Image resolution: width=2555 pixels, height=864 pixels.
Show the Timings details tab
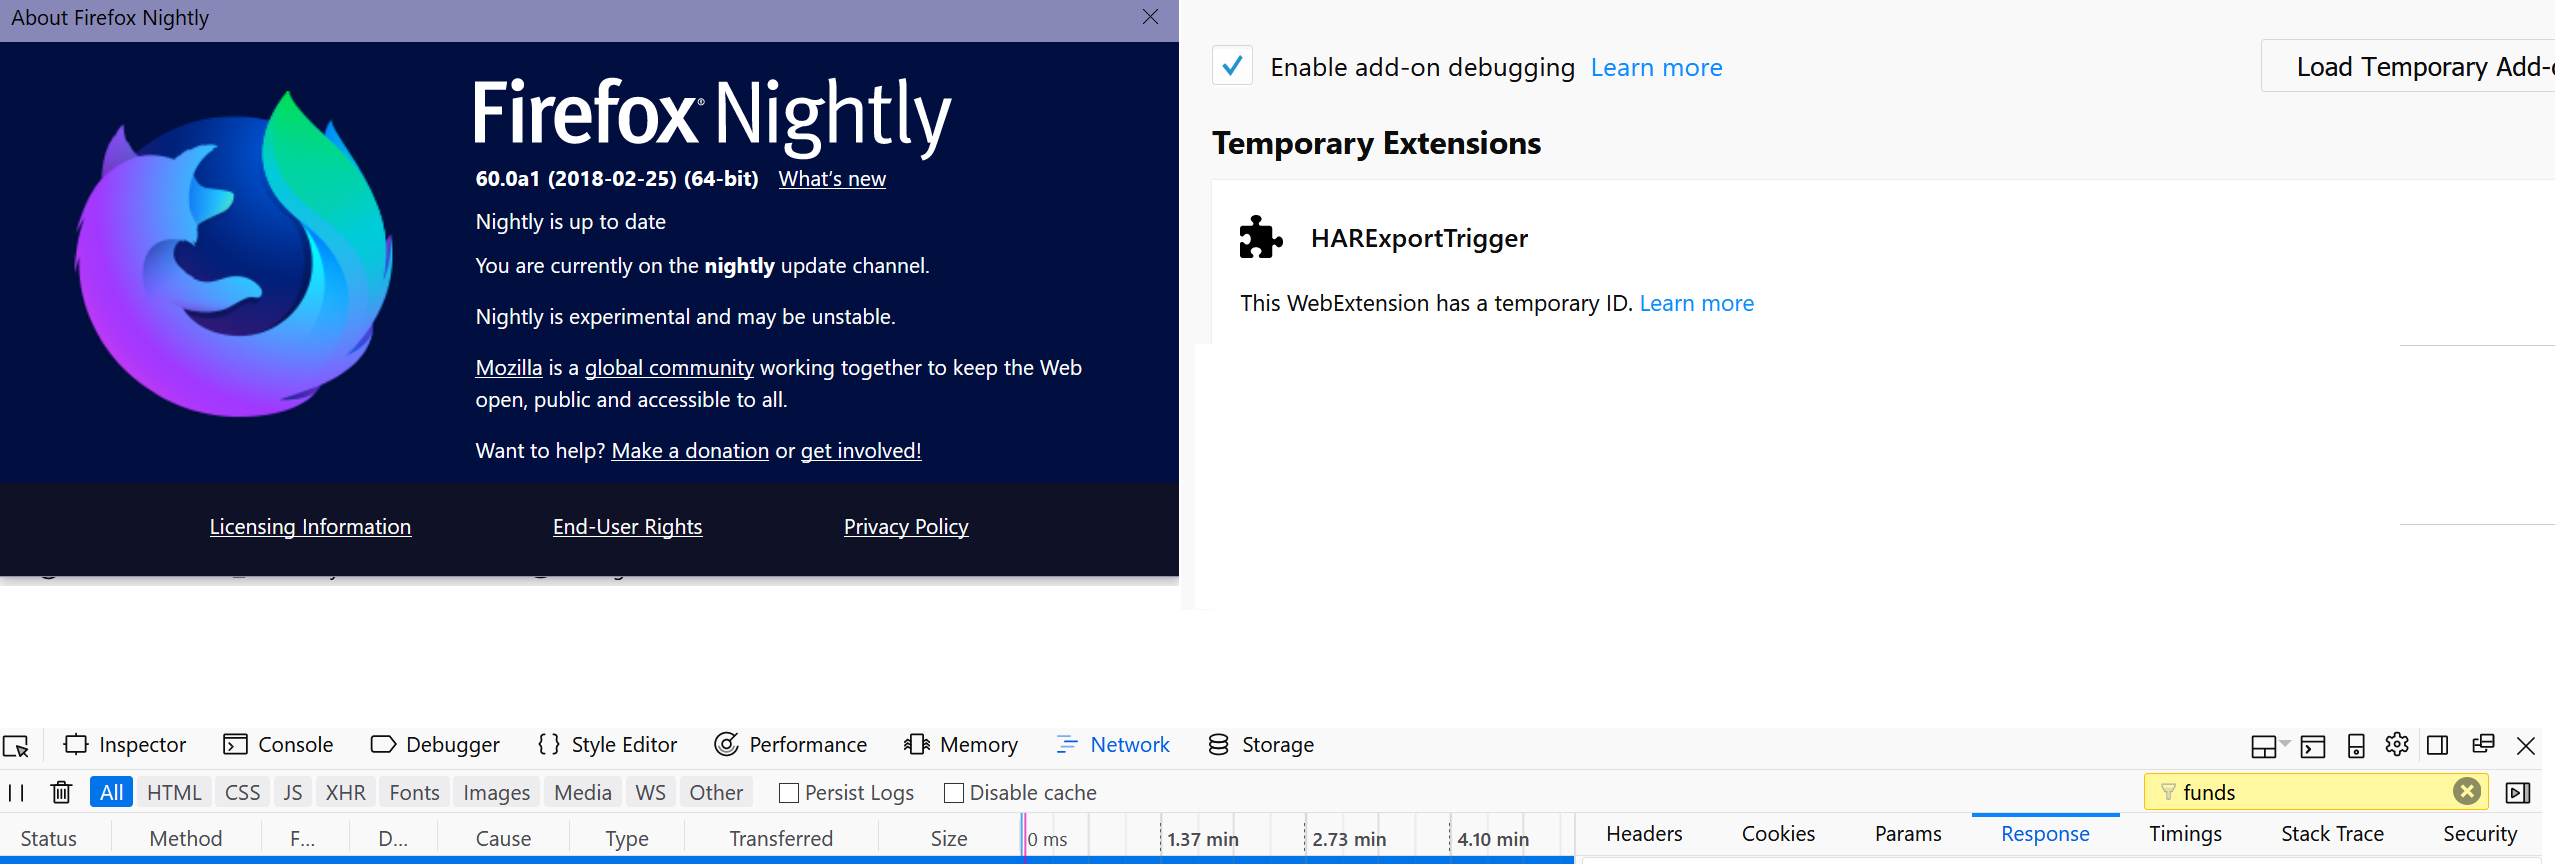pyautogui.click(x=2185, y=834)
